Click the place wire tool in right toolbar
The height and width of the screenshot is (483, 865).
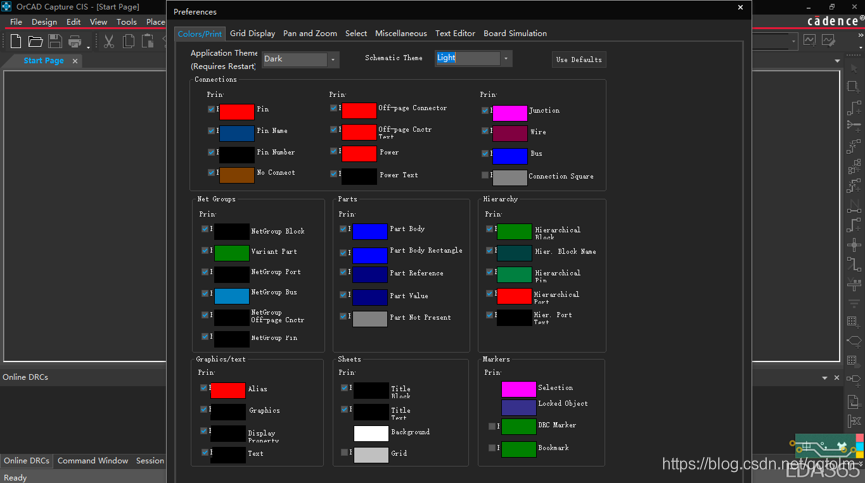[853, 108]
